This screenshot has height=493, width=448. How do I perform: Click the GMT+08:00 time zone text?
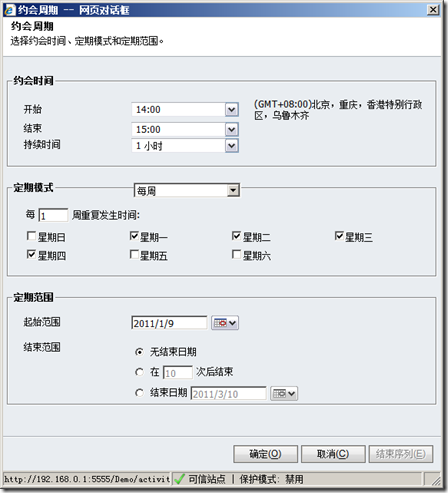coord(338,110)
